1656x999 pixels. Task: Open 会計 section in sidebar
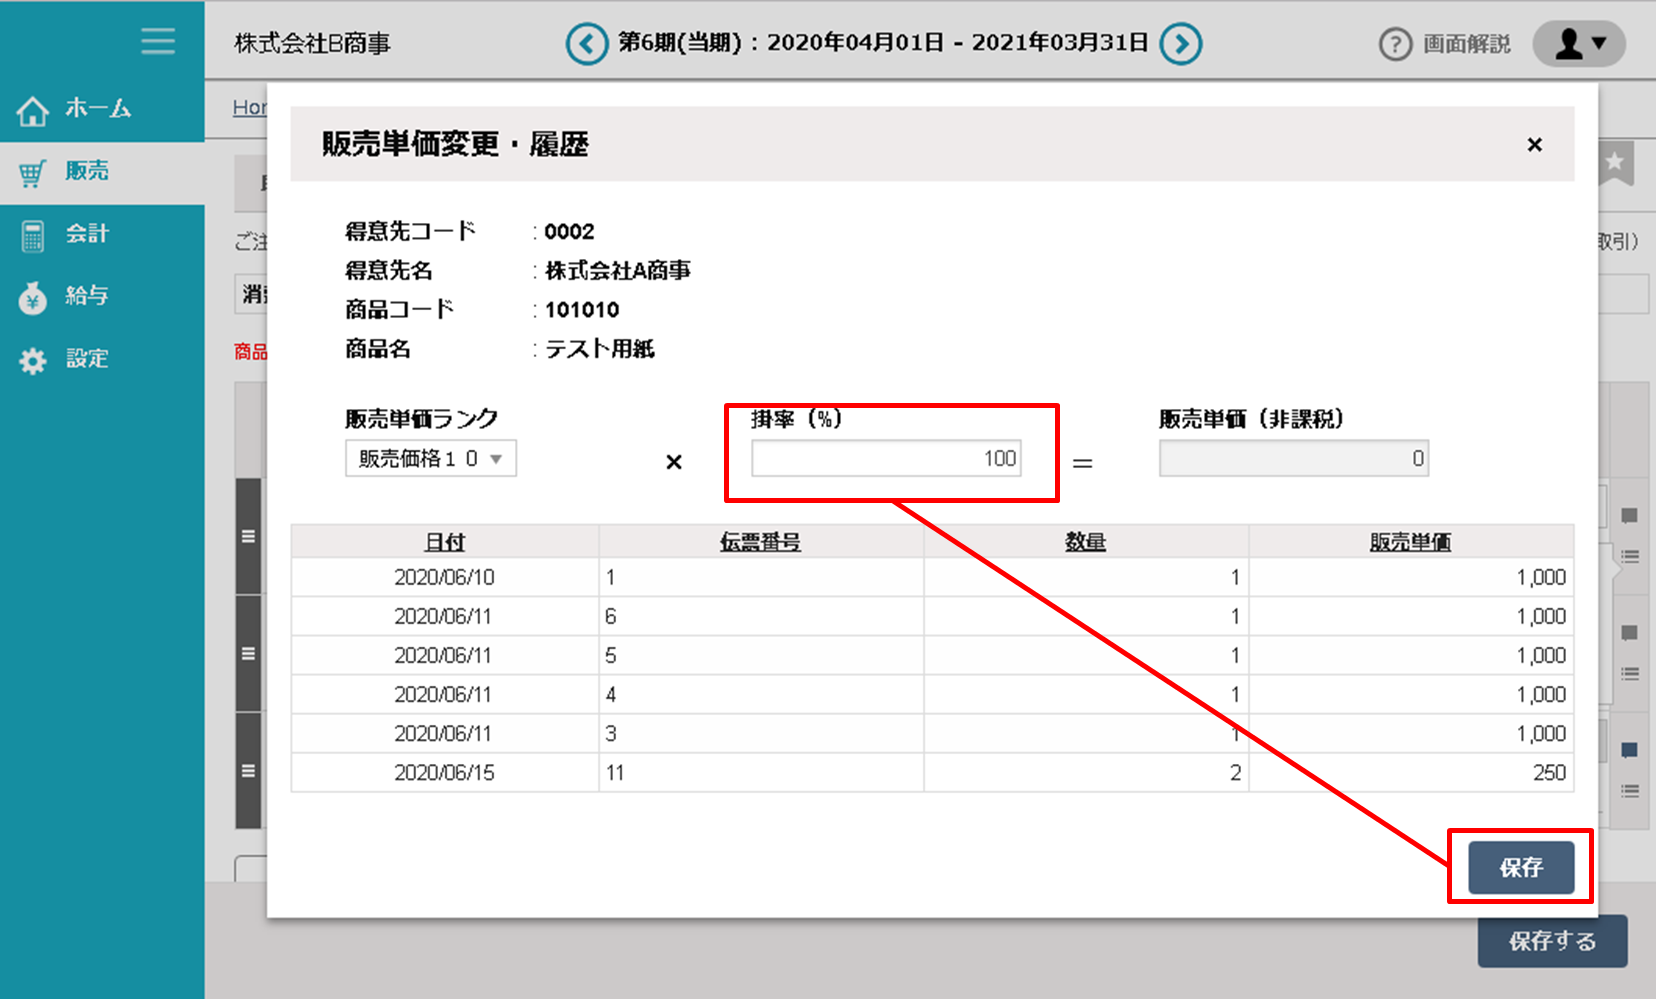pyautogui.click(x=87, y=234)
